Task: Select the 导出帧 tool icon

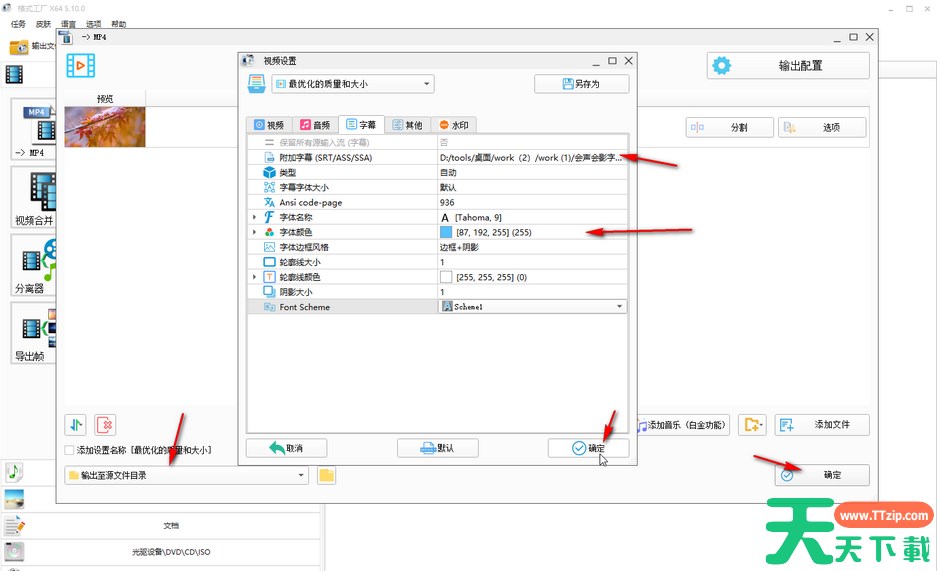Action: point(34,334)
